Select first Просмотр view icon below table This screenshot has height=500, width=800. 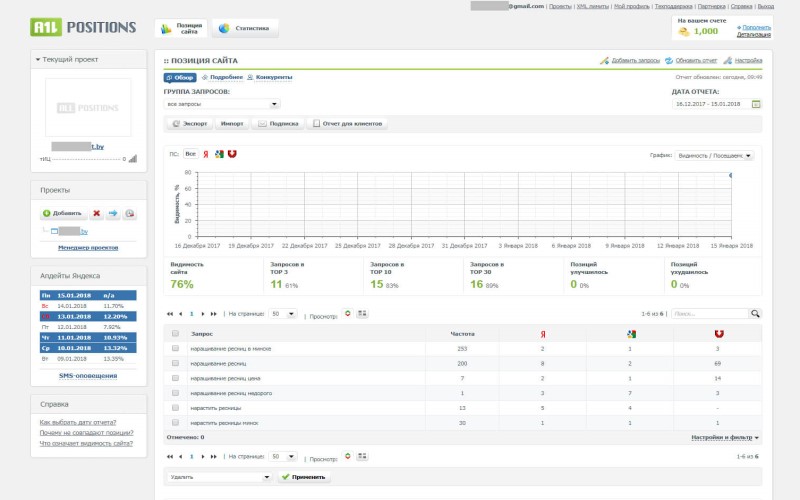tap(348, 456)
